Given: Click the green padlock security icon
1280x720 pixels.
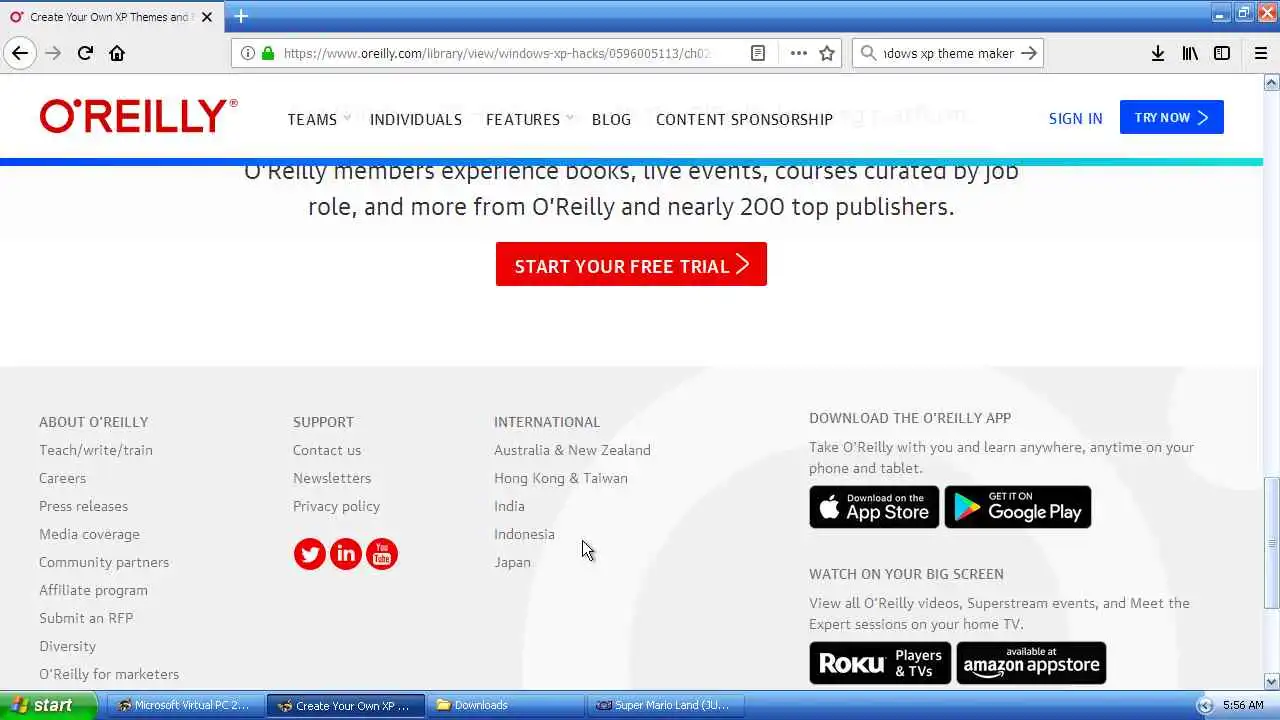Looking at the screenshot, I should (267, 53).
